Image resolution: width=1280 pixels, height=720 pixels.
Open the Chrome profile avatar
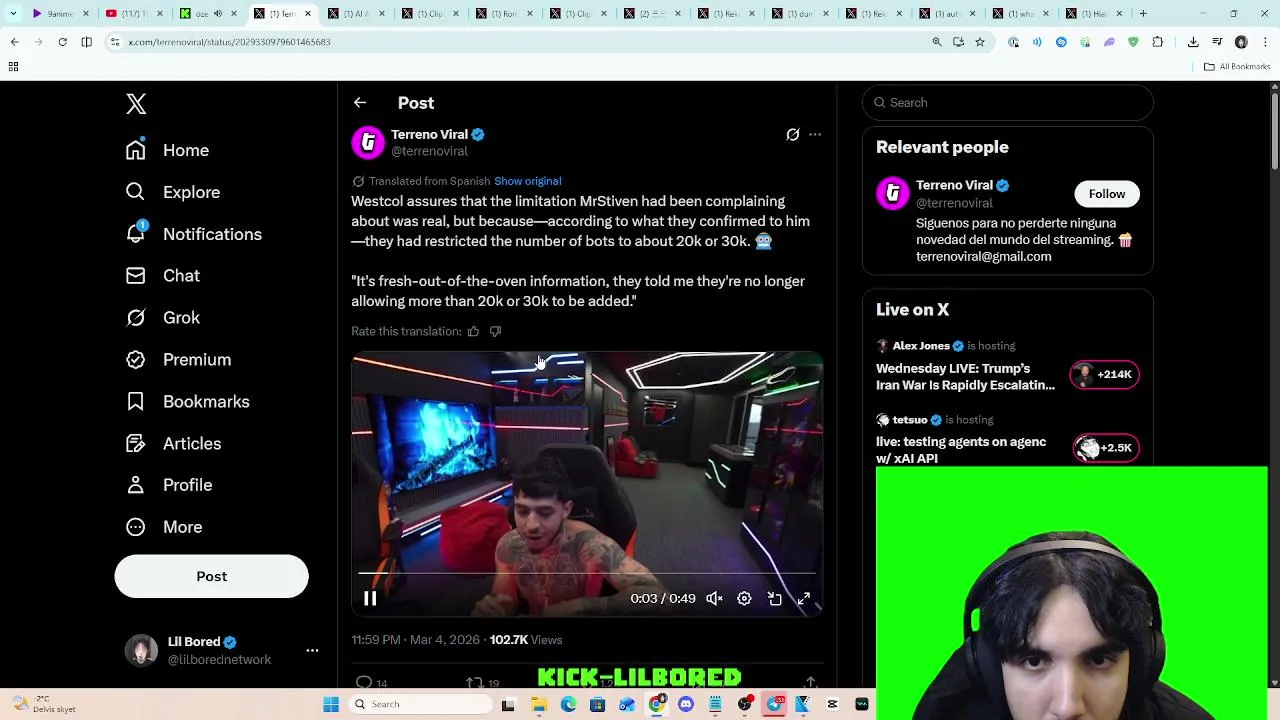click(x=1241, y=42)
